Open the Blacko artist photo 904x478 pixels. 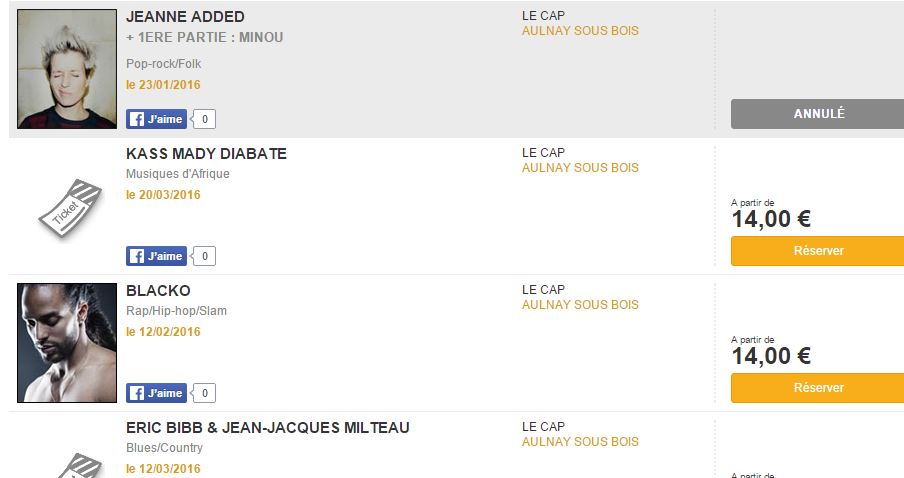pos(67,343)
